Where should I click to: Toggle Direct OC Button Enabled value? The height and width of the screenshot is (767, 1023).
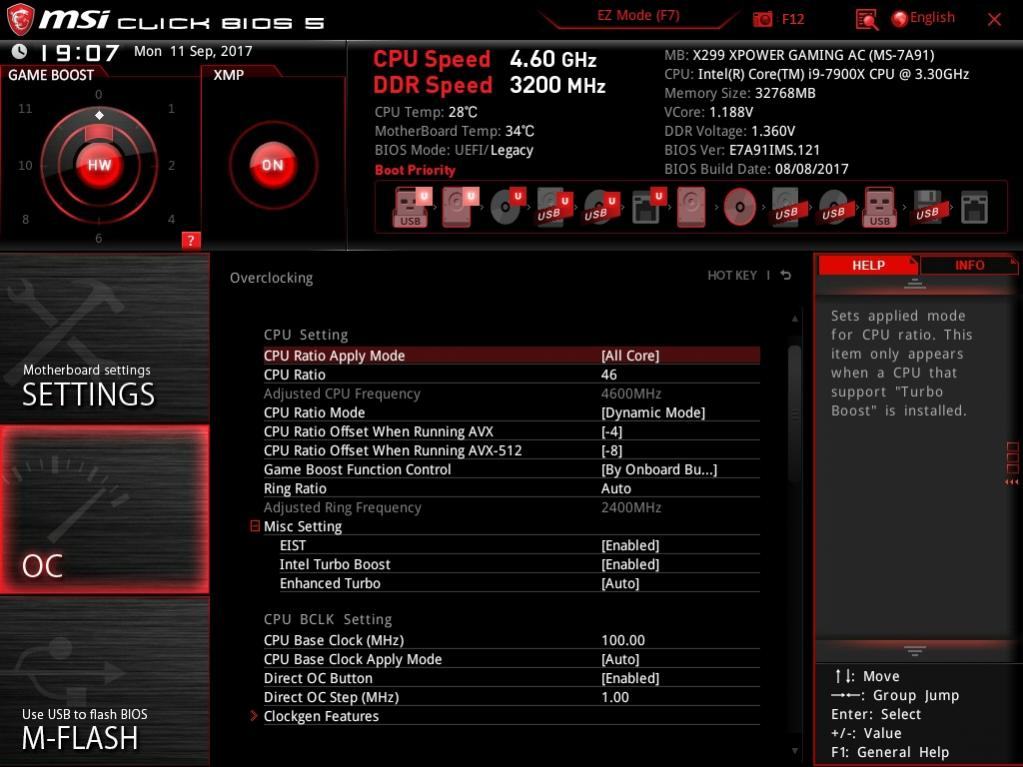tap(630, 678)
